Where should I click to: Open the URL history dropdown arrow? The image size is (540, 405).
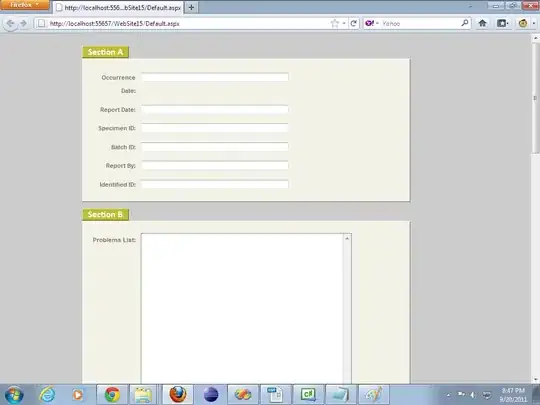point(344,23)
